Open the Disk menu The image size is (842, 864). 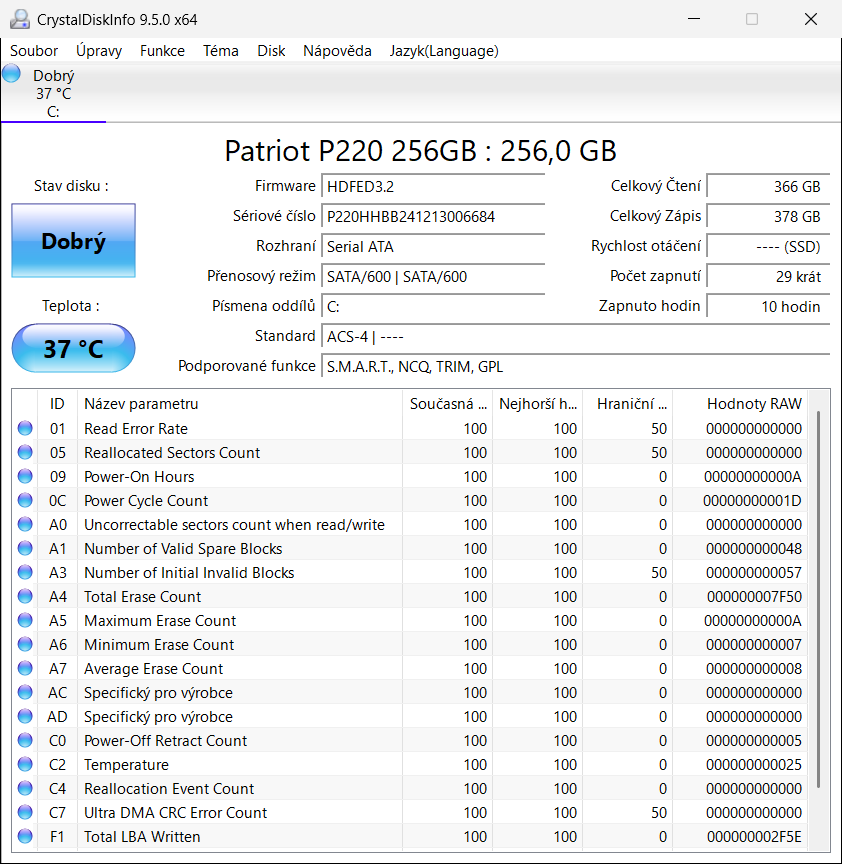point(271,51)
